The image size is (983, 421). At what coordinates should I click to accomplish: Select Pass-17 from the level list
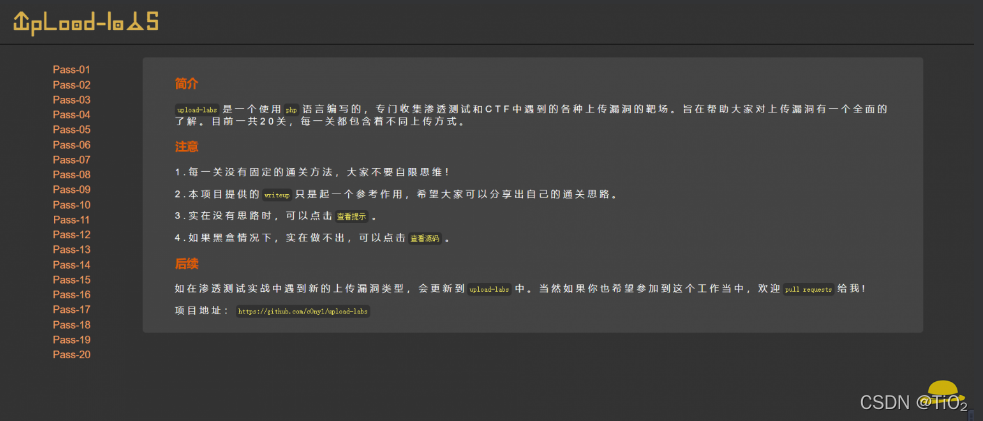coord(71,309)
